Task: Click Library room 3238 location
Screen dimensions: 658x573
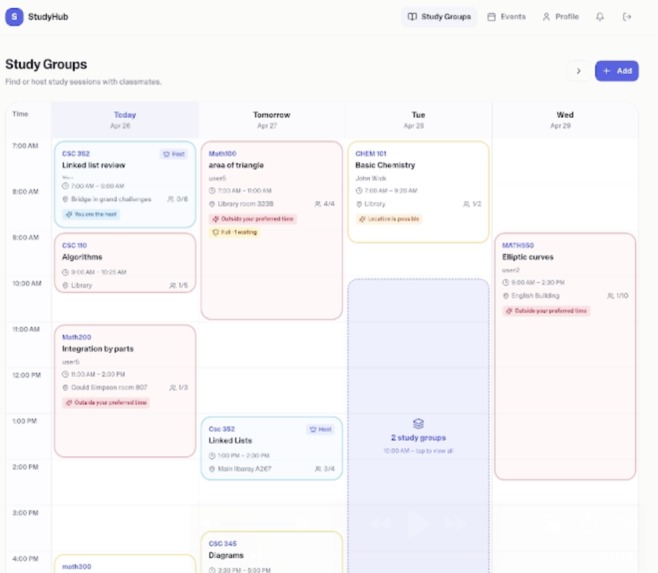Action: pos(241,204)
